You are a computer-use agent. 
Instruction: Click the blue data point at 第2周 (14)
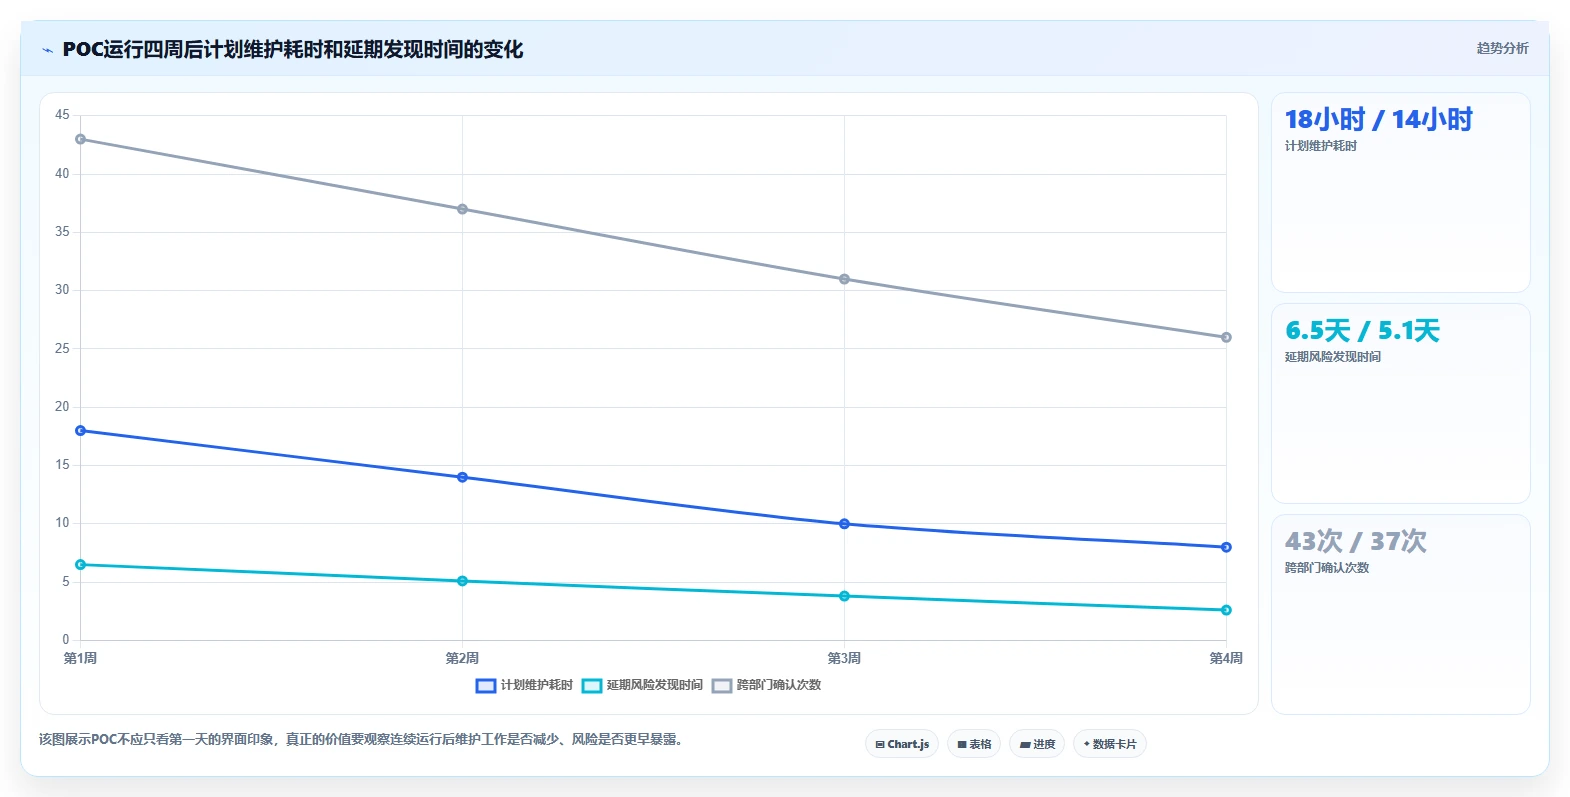click(462, 477)
